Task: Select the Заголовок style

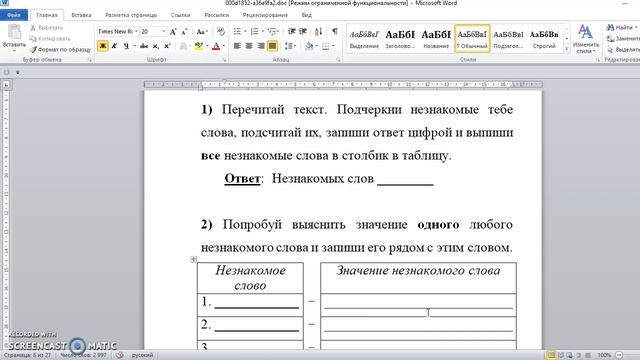Action: (x=400, y=38)
